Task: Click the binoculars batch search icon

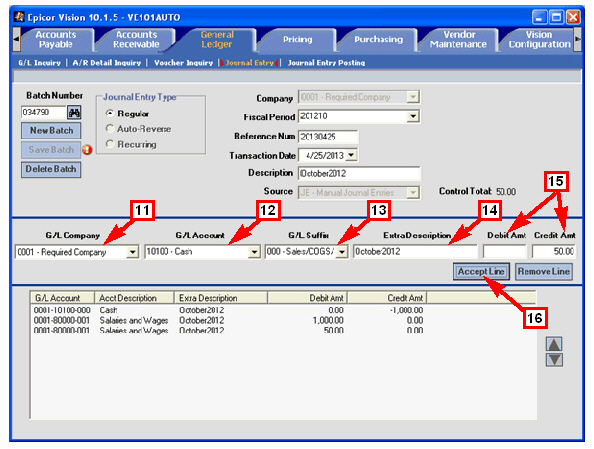Action: [x=74, y=113]
